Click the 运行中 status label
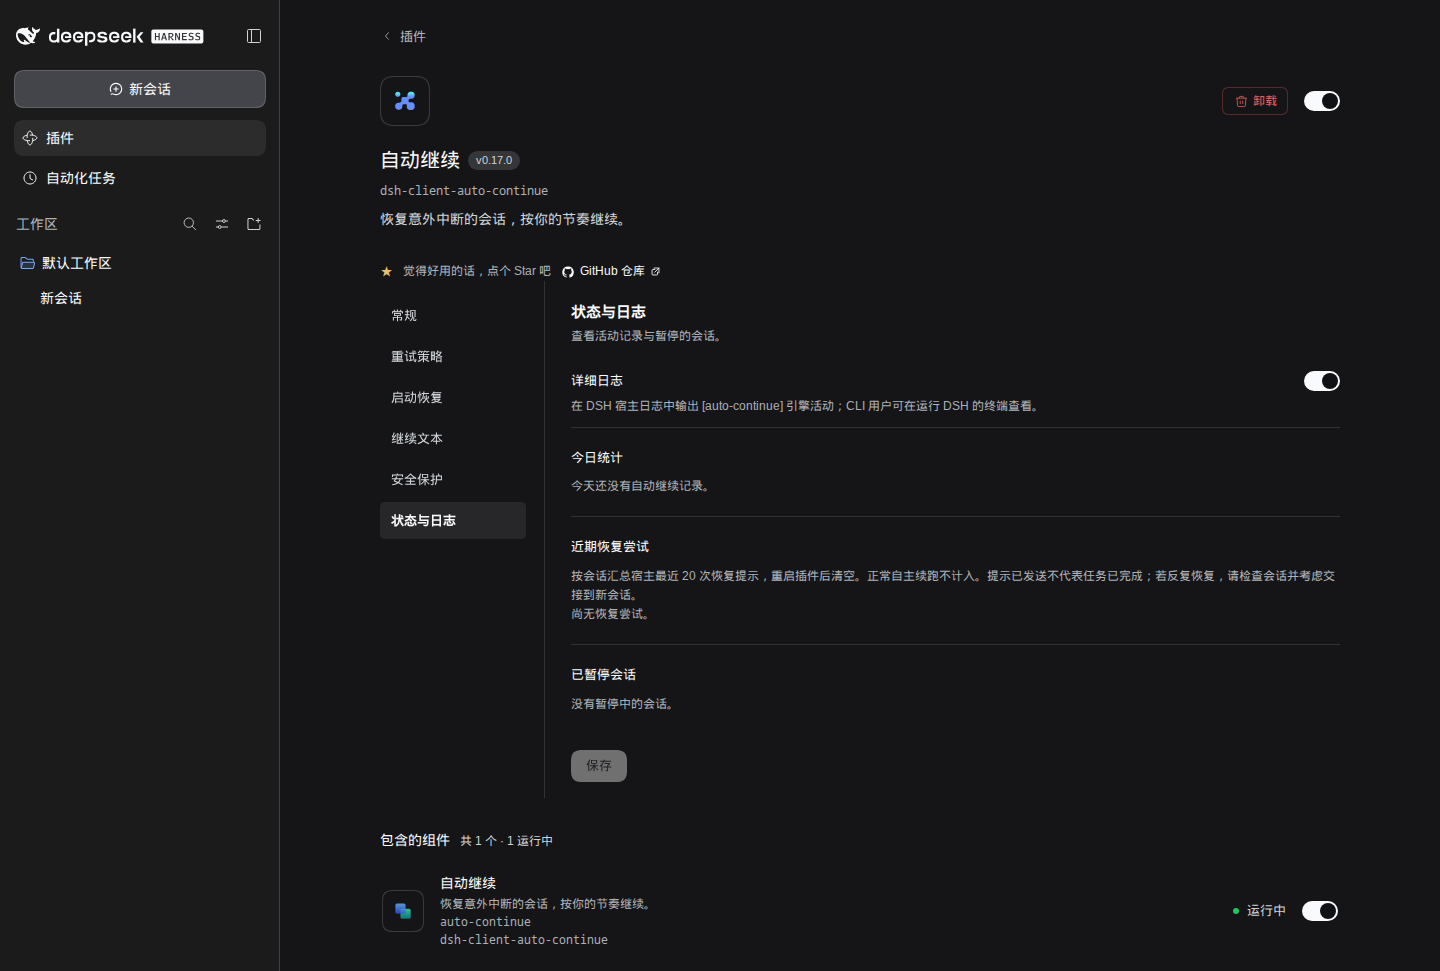Screen dimensions: 1440x971 (1266, 911)
